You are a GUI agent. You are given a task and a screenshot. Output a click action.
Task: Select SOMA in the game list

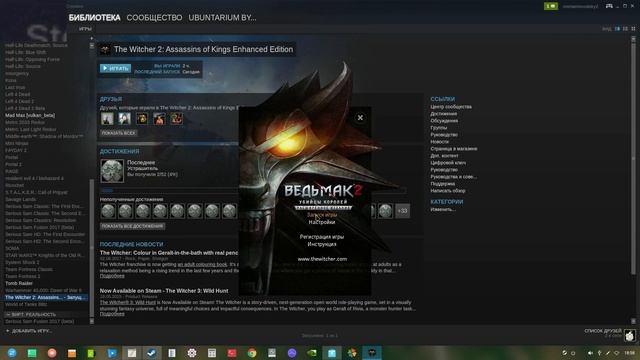pos(12,248)
